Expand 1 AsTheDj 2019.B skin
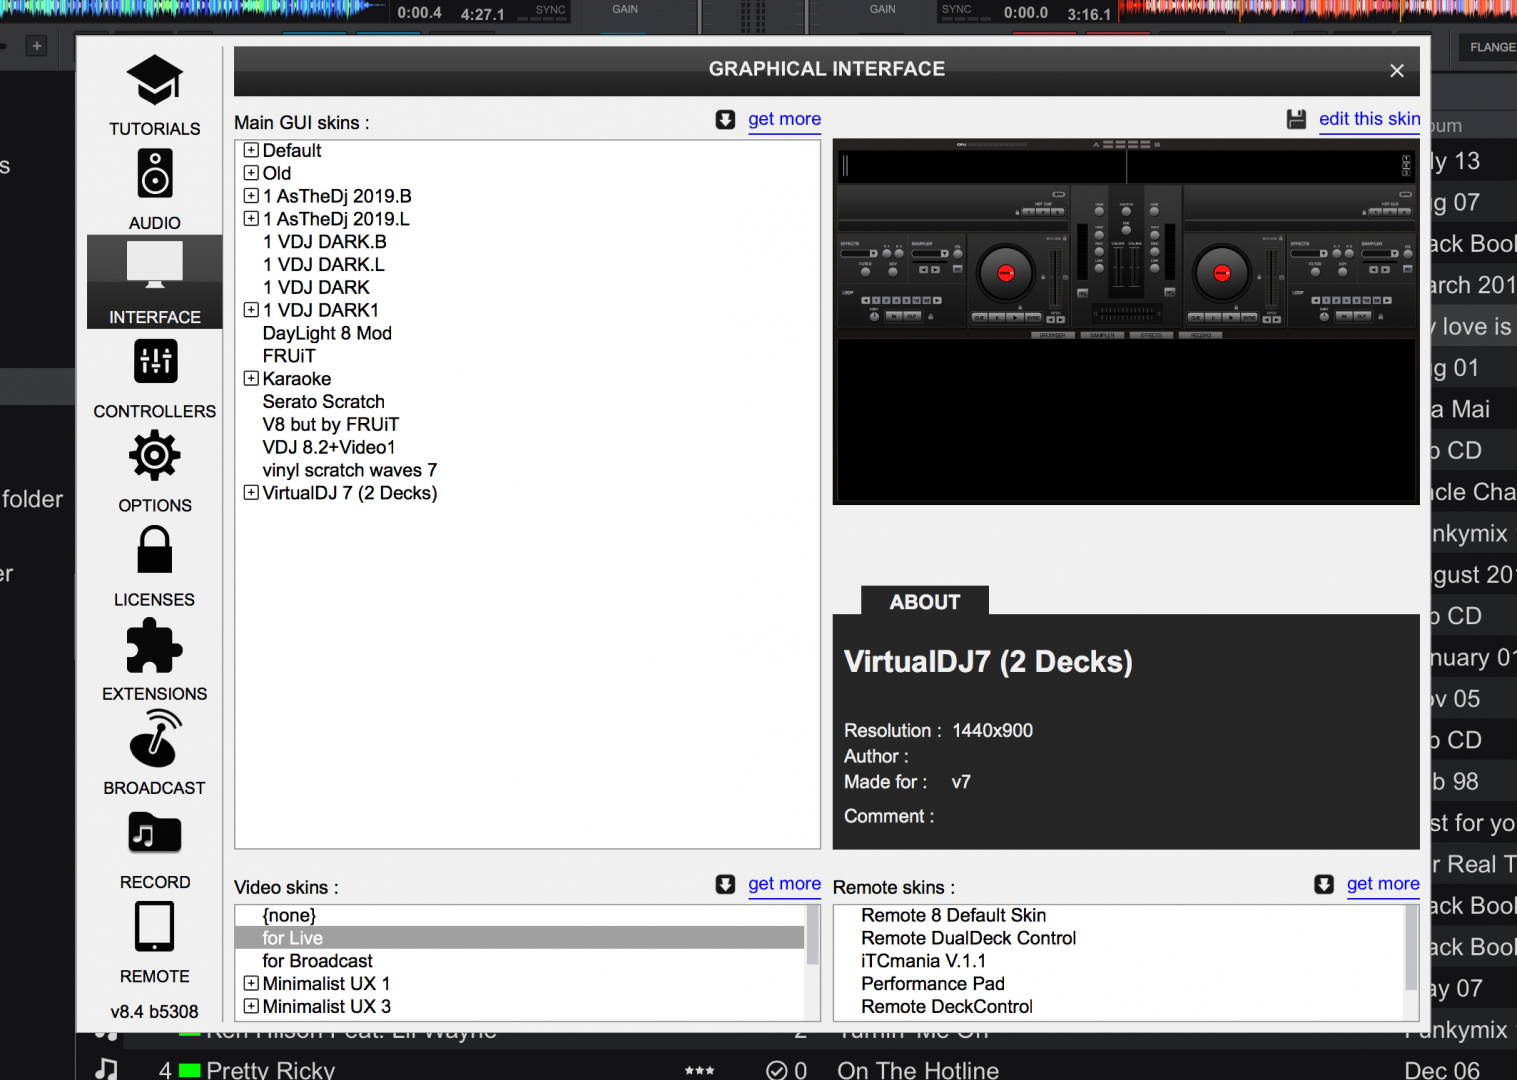This screenshot has height=1080, width=1517. 251,196
